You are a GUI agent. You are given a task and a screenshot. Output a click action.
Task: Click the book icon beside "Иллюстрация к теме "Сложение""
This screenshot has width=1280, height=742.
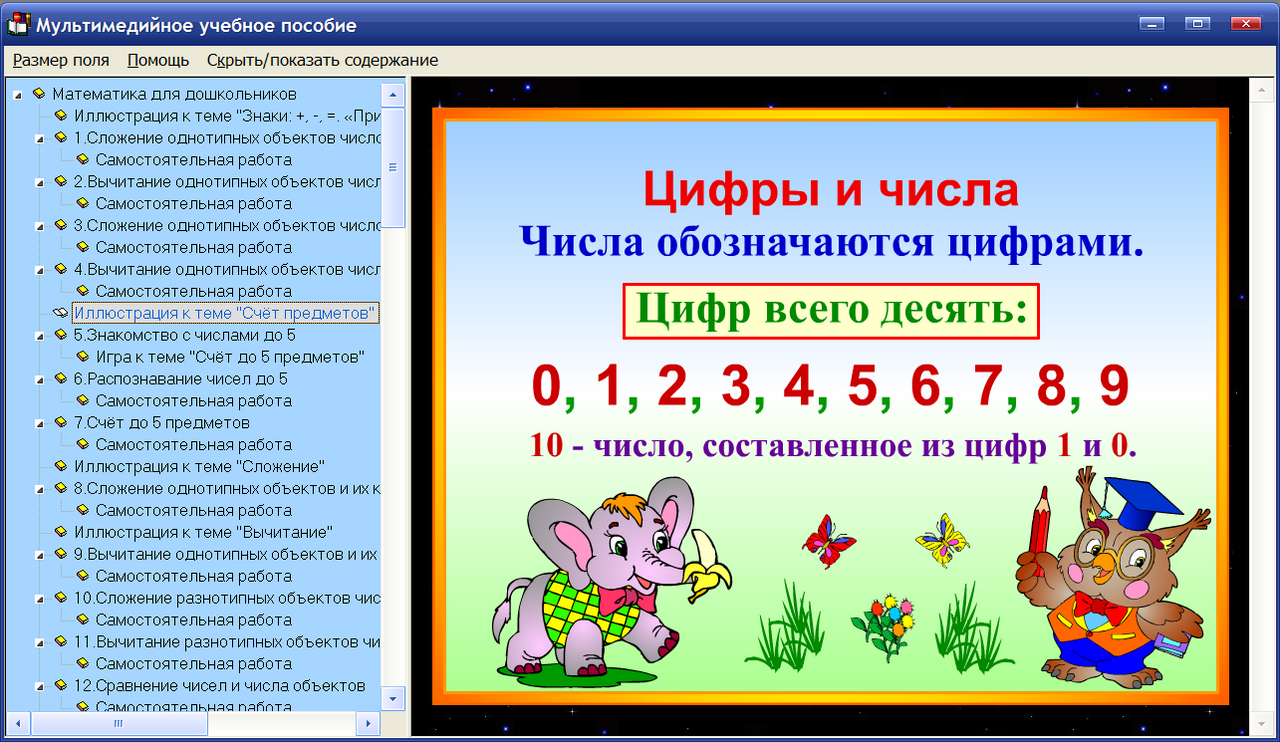(x=61, y=465)
